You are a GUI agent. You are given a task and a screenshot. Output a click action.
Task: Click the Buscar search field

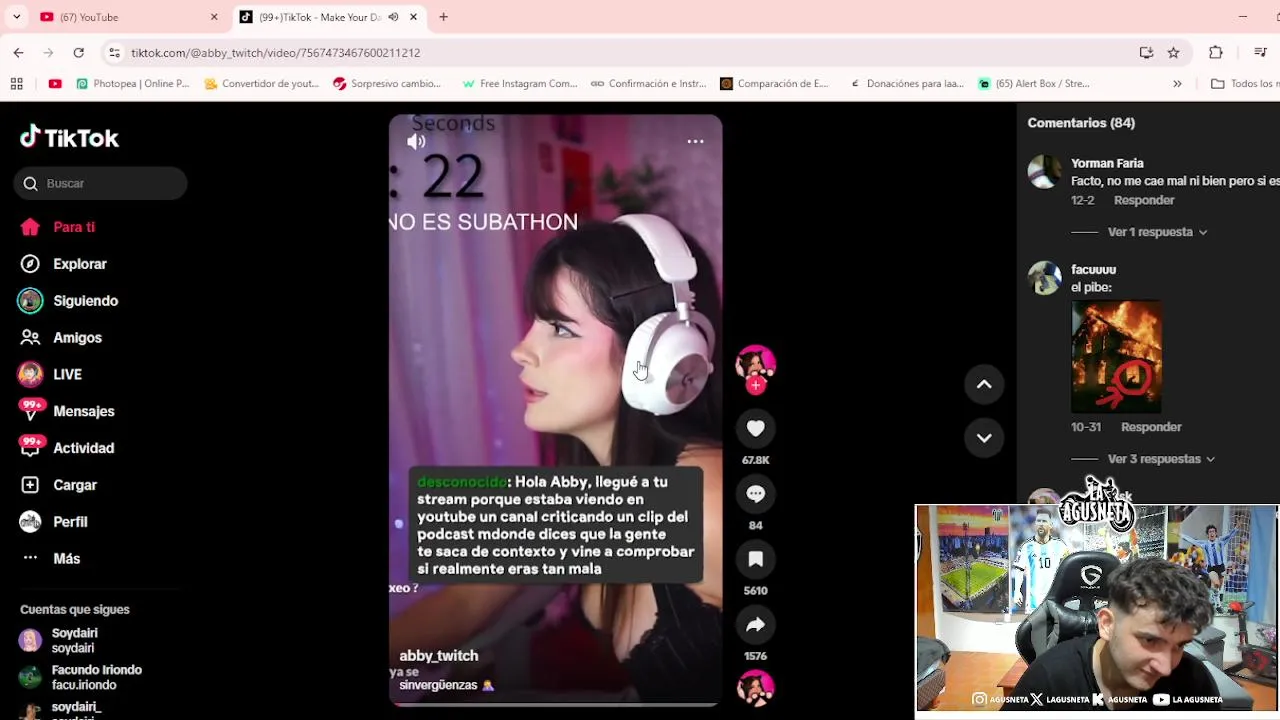pyautogui.click(x=100, y=183)
